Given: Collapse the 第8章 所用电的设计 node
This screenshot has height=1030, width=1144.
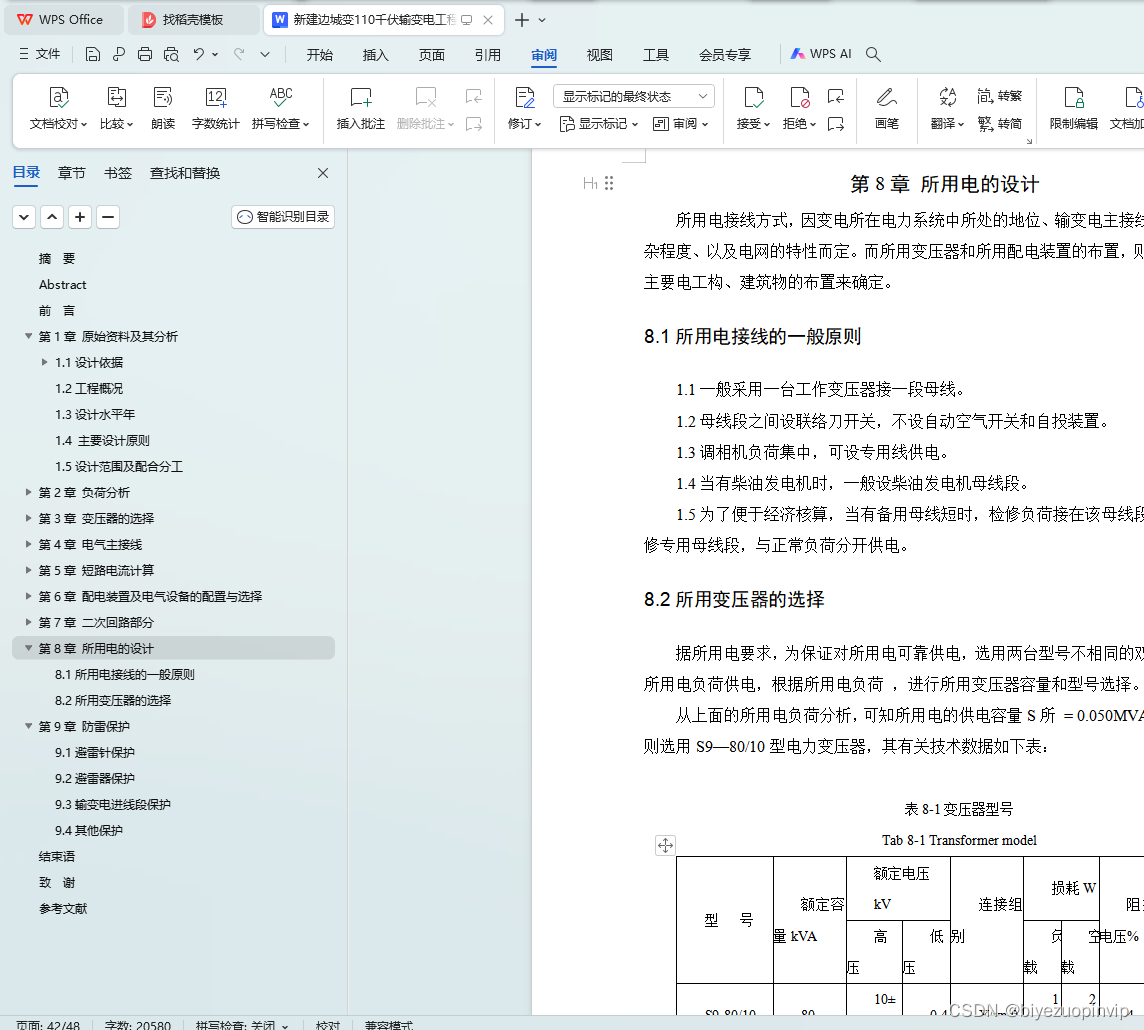Looking at the screenshot, I should coord(28,648).
